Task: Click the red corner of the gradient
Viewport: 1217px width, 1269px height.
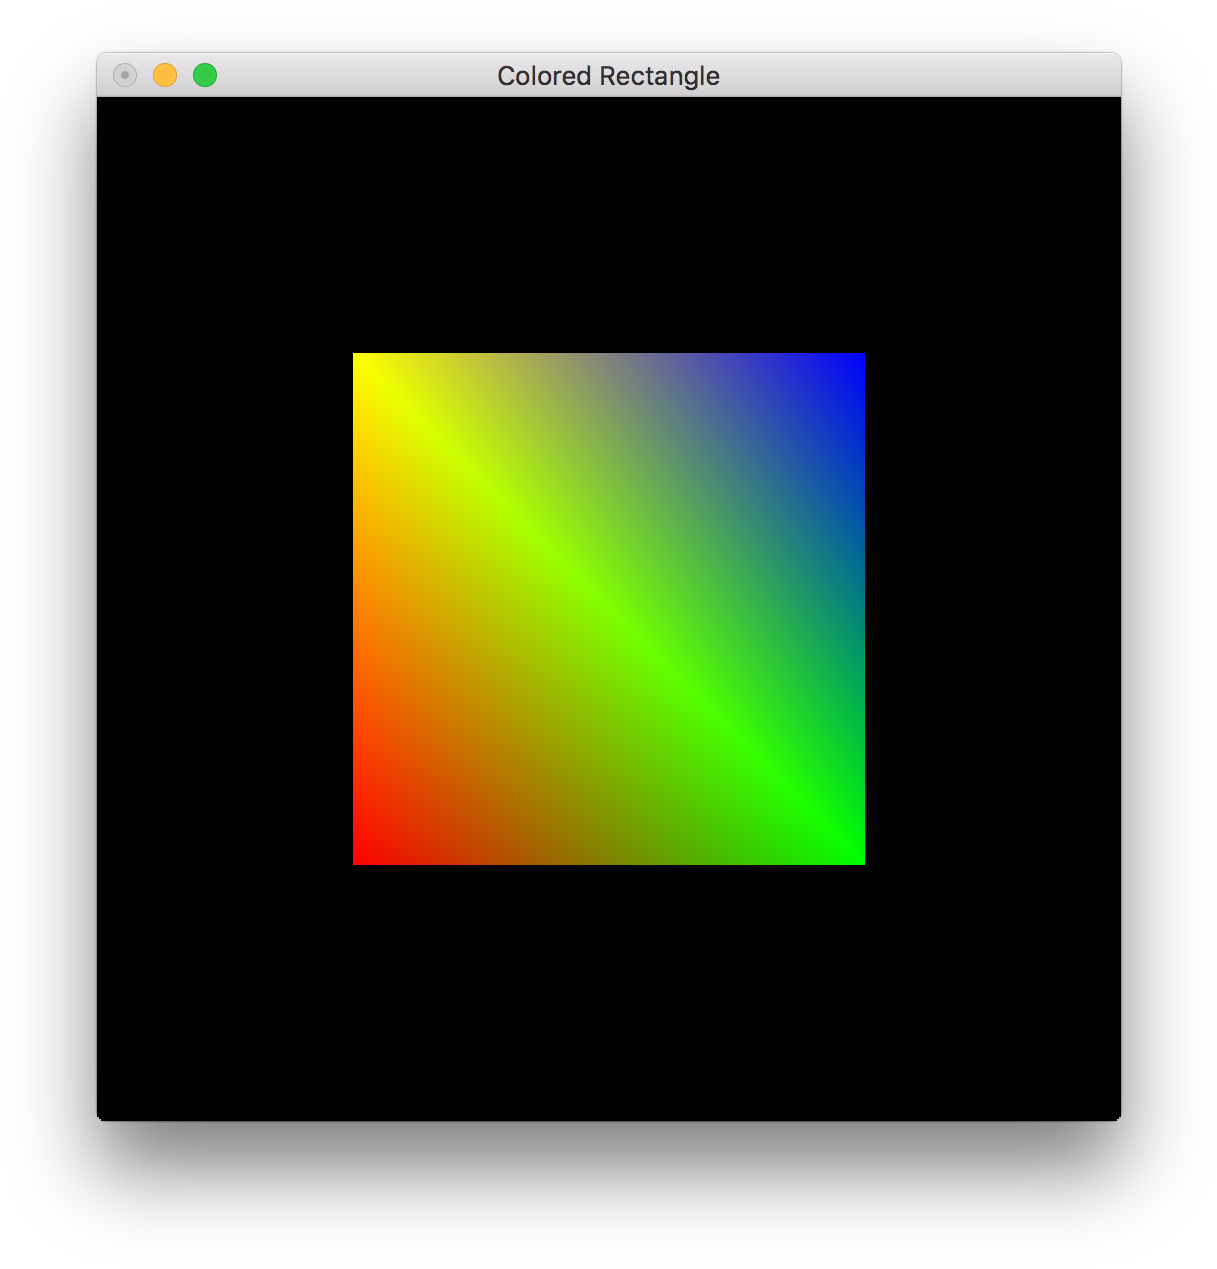Action: [365, 852]
